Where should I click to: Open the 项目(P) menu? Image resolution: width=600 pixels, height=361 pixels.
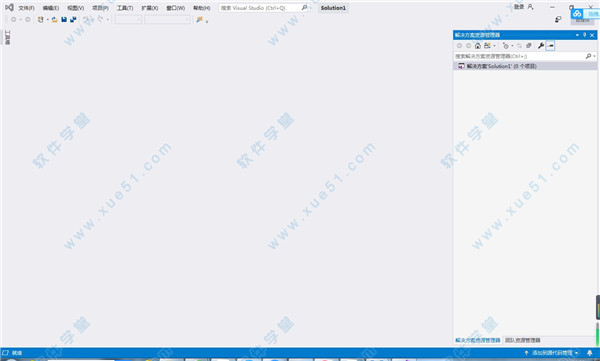coord(100,8)
